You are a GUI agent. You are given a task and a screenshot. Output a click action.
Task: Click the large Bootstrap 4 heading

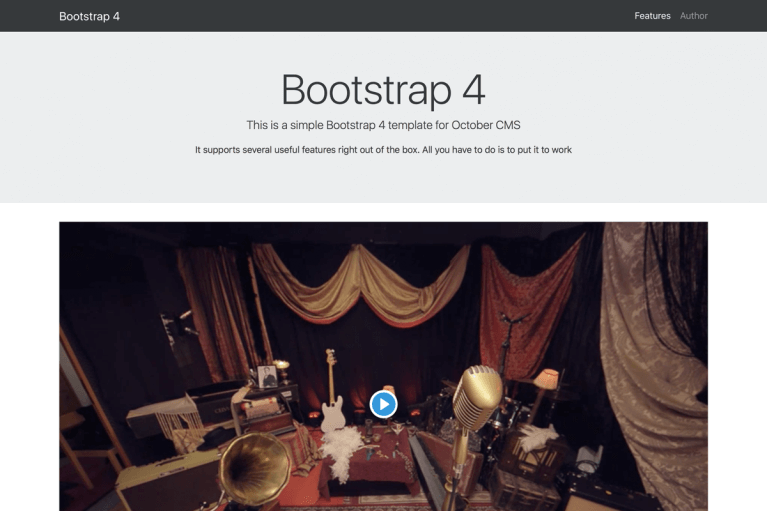pyautogui.click(x=384, y=89)
